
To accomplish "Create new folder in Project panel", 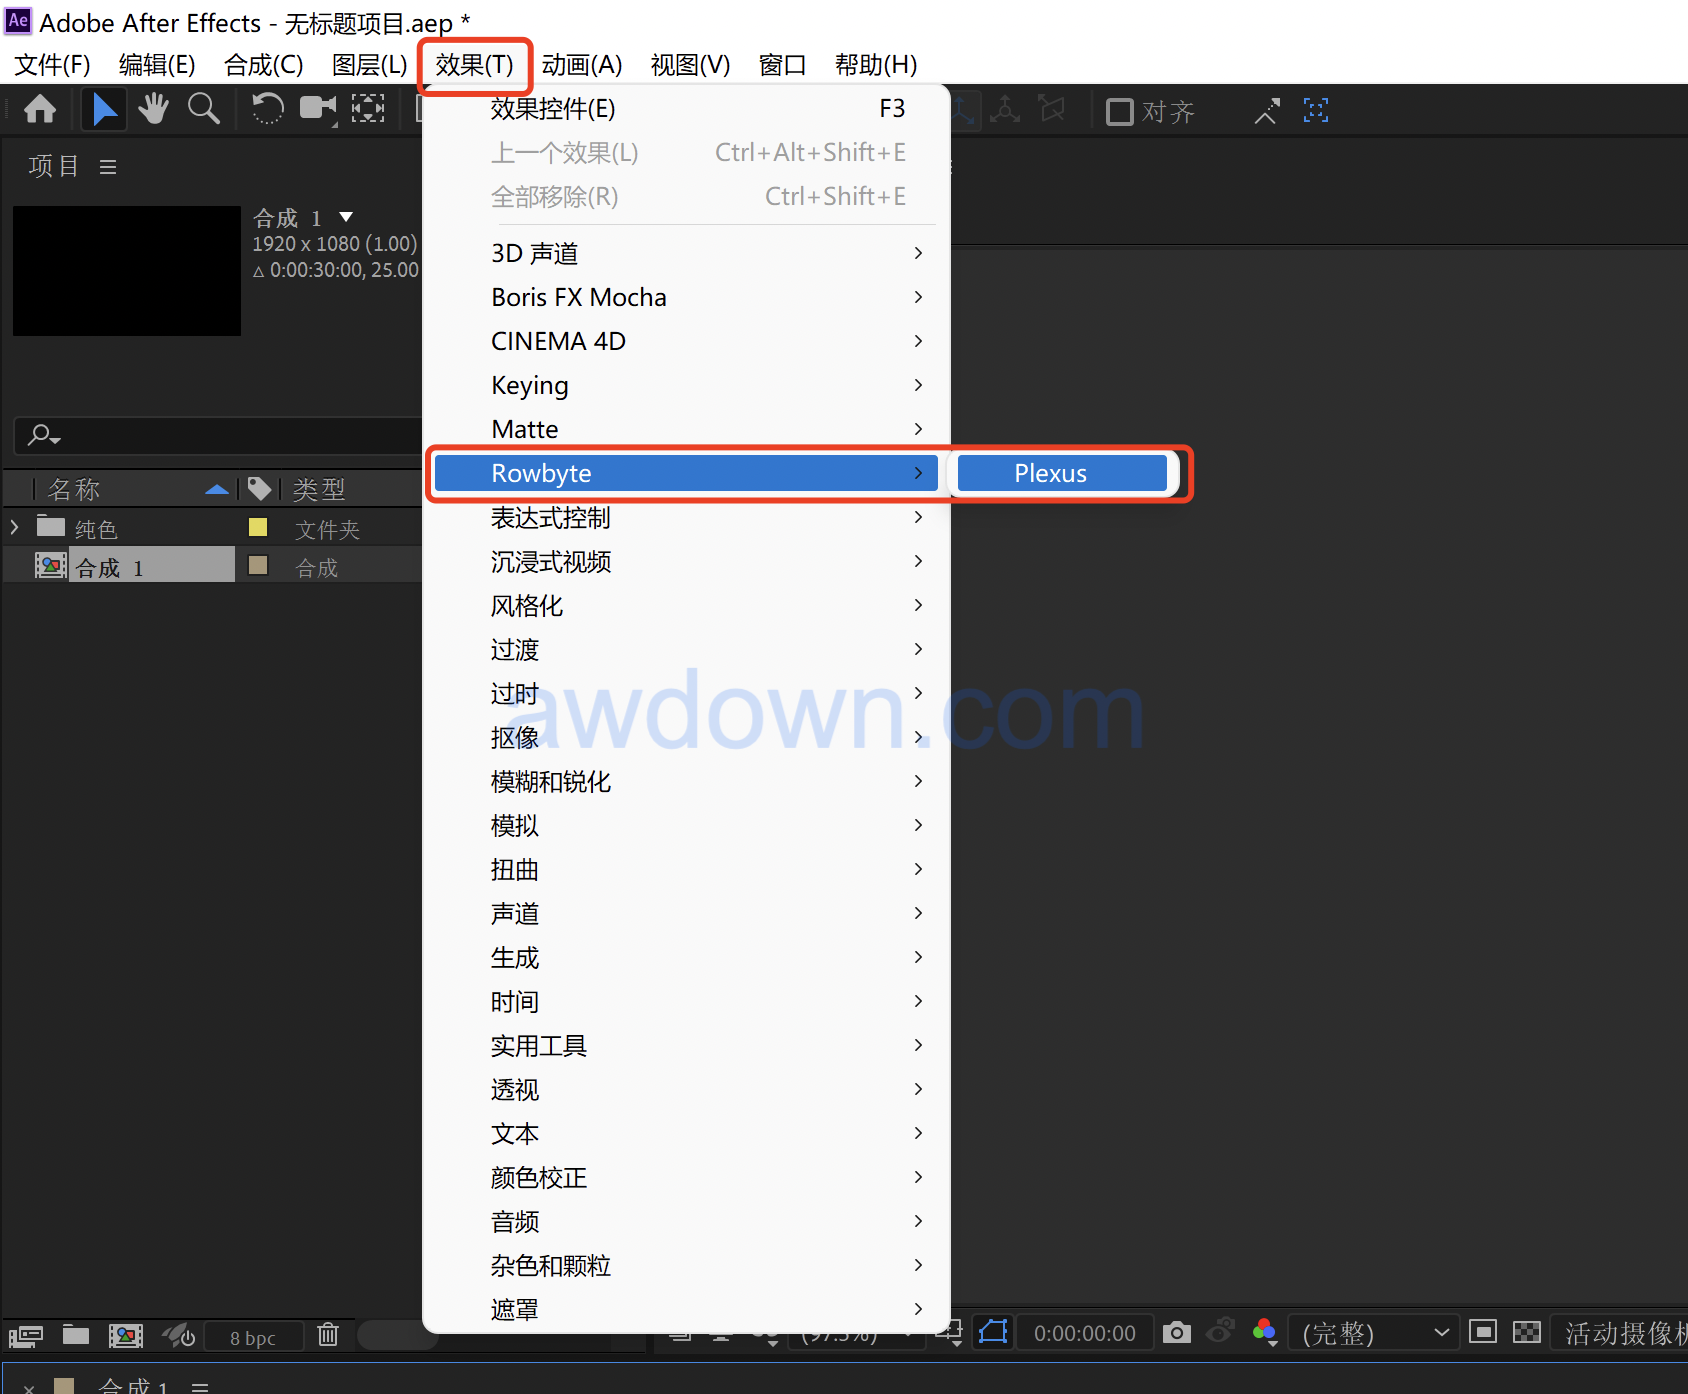I will (x=76, y=1335).
